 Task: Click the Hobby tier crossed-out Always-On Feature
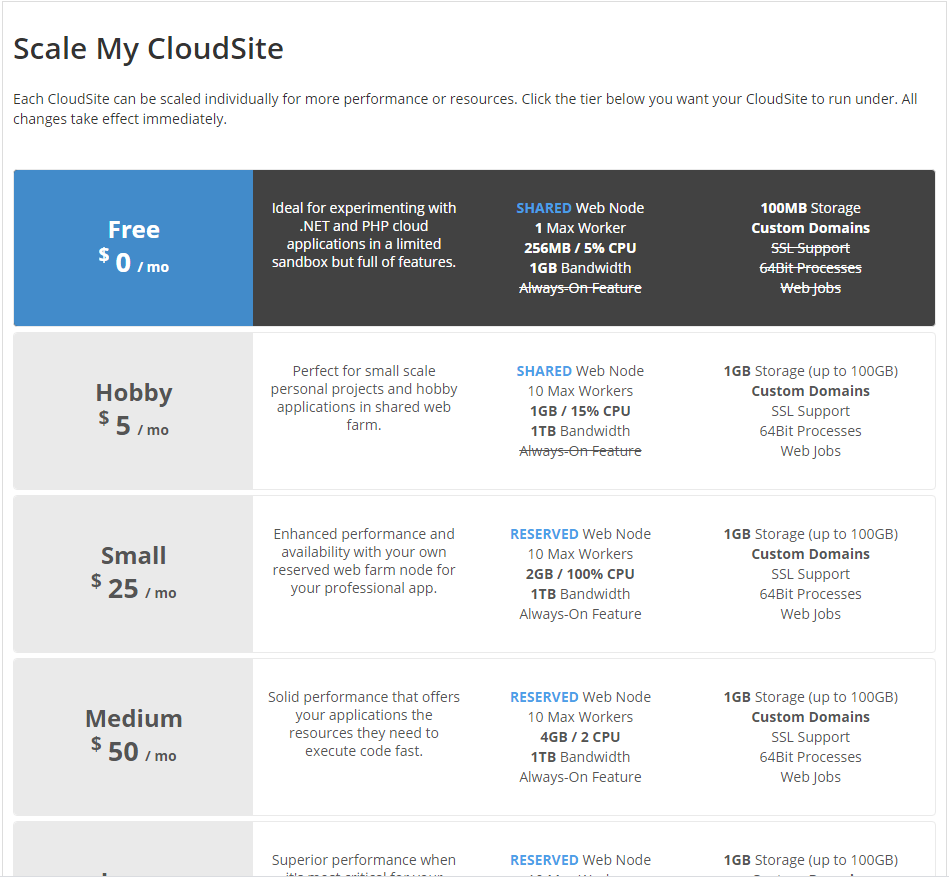tap(580, 451)
